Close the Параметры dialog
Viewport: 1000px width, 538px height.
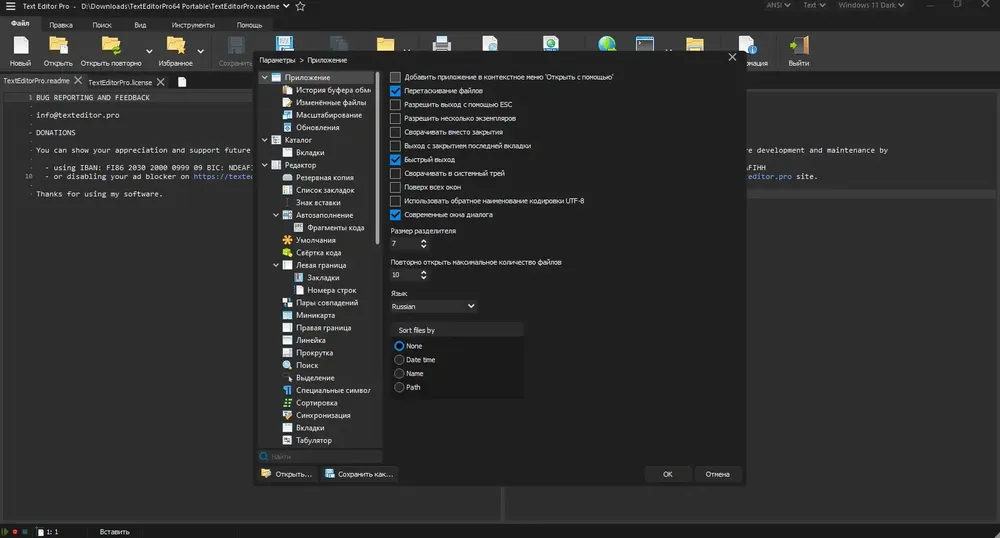coord(732,57)
